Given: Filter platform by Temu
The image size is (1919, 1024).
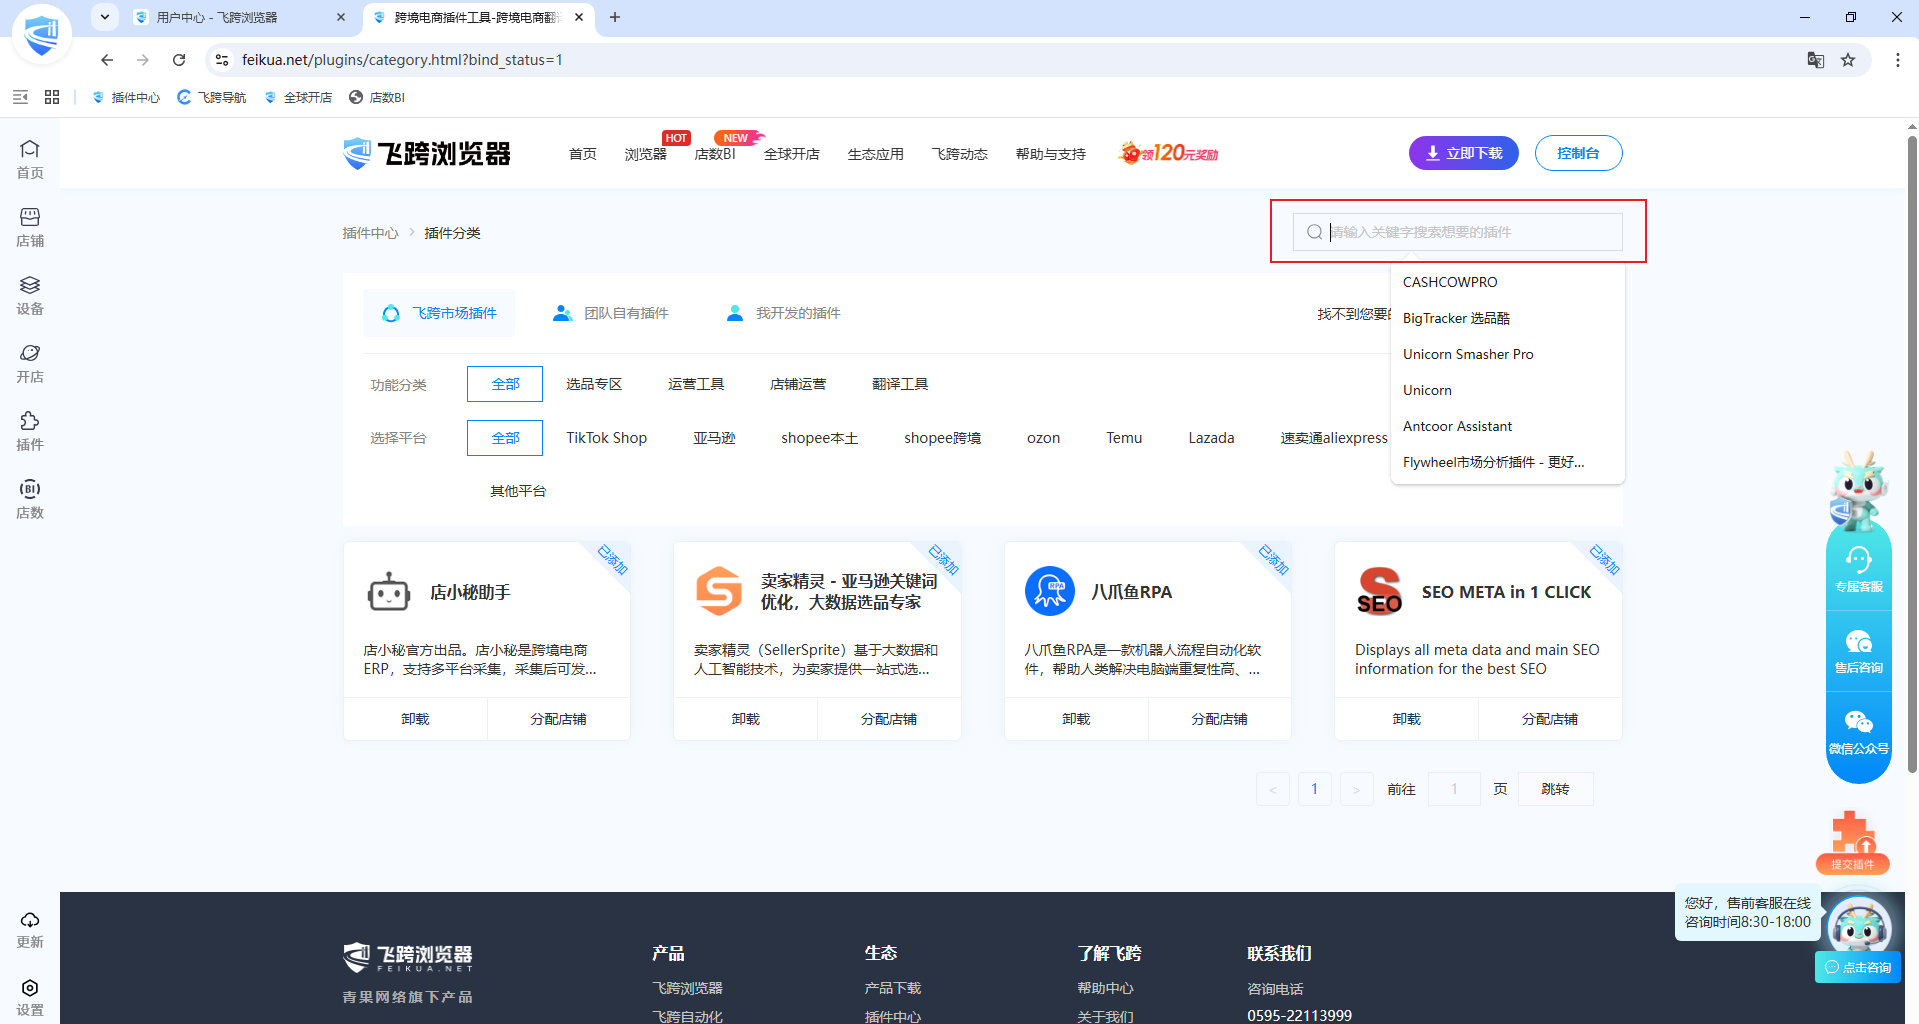Looking at the screenshot, I should click(1124, 438).
